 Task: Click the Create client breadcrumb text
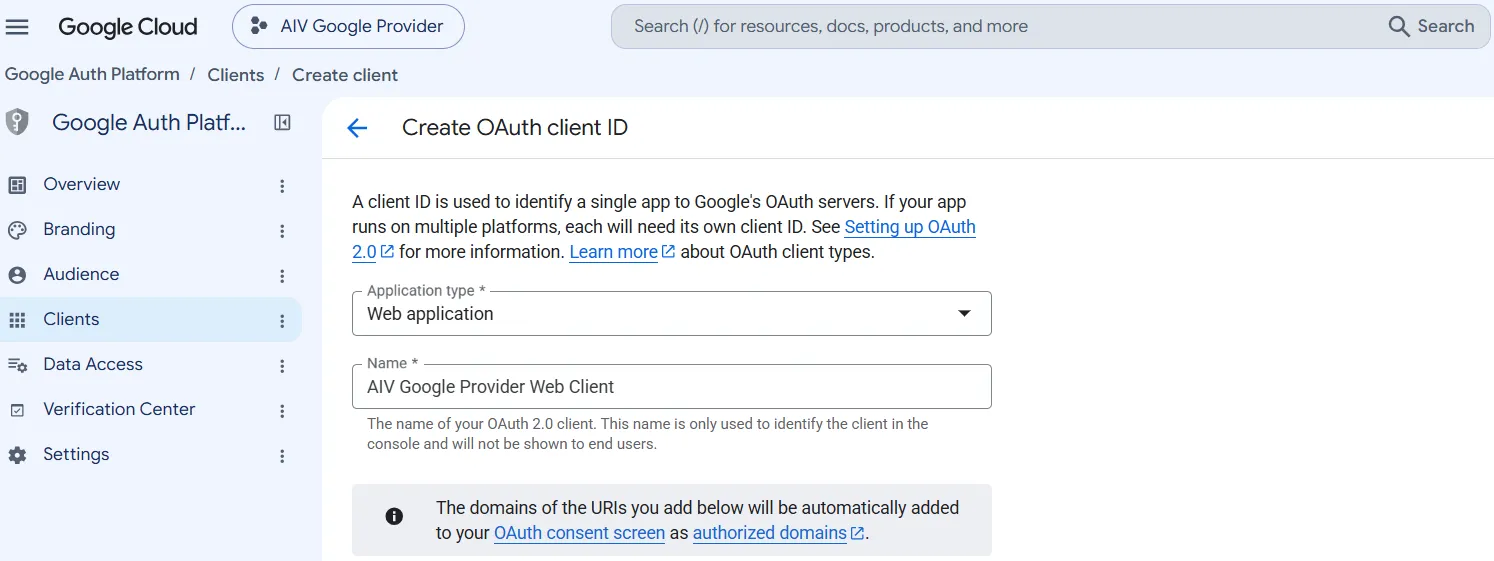345,75
